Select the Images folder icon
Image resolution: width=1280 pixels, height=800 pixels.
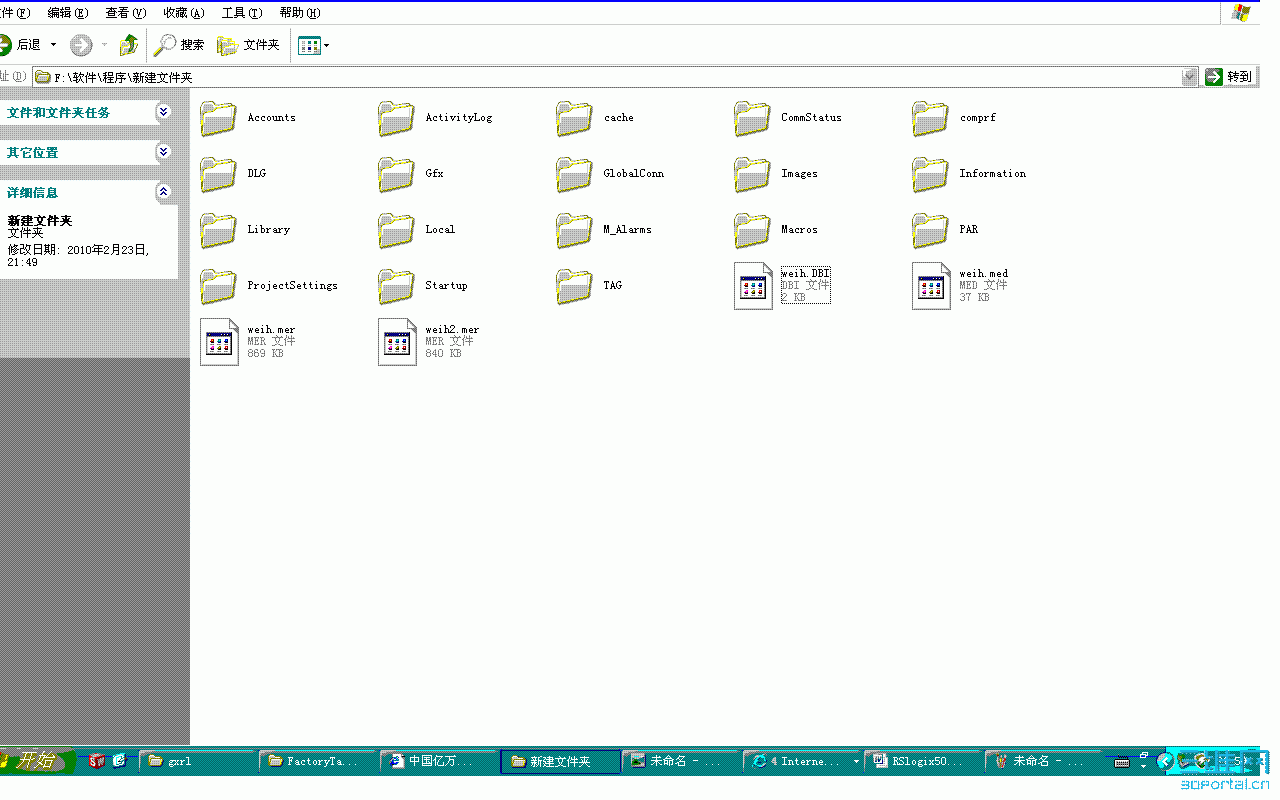(x=753, y=174)
